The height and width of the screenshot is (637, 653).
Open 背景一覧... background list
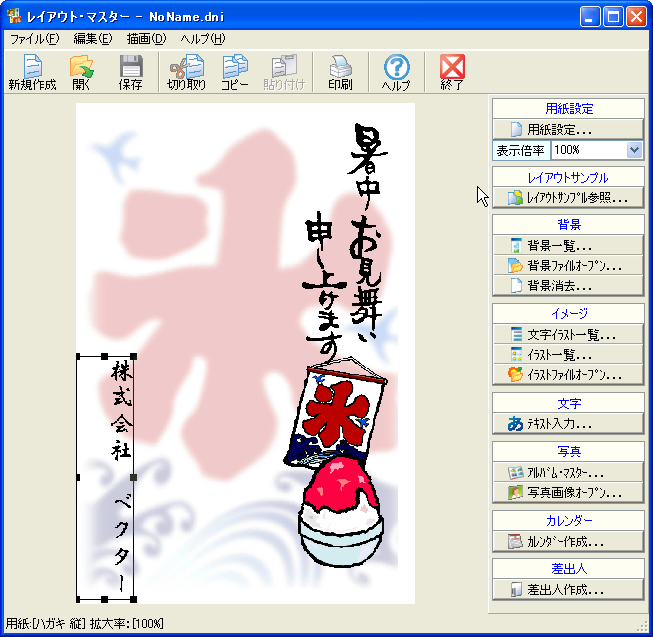point(568,246)
